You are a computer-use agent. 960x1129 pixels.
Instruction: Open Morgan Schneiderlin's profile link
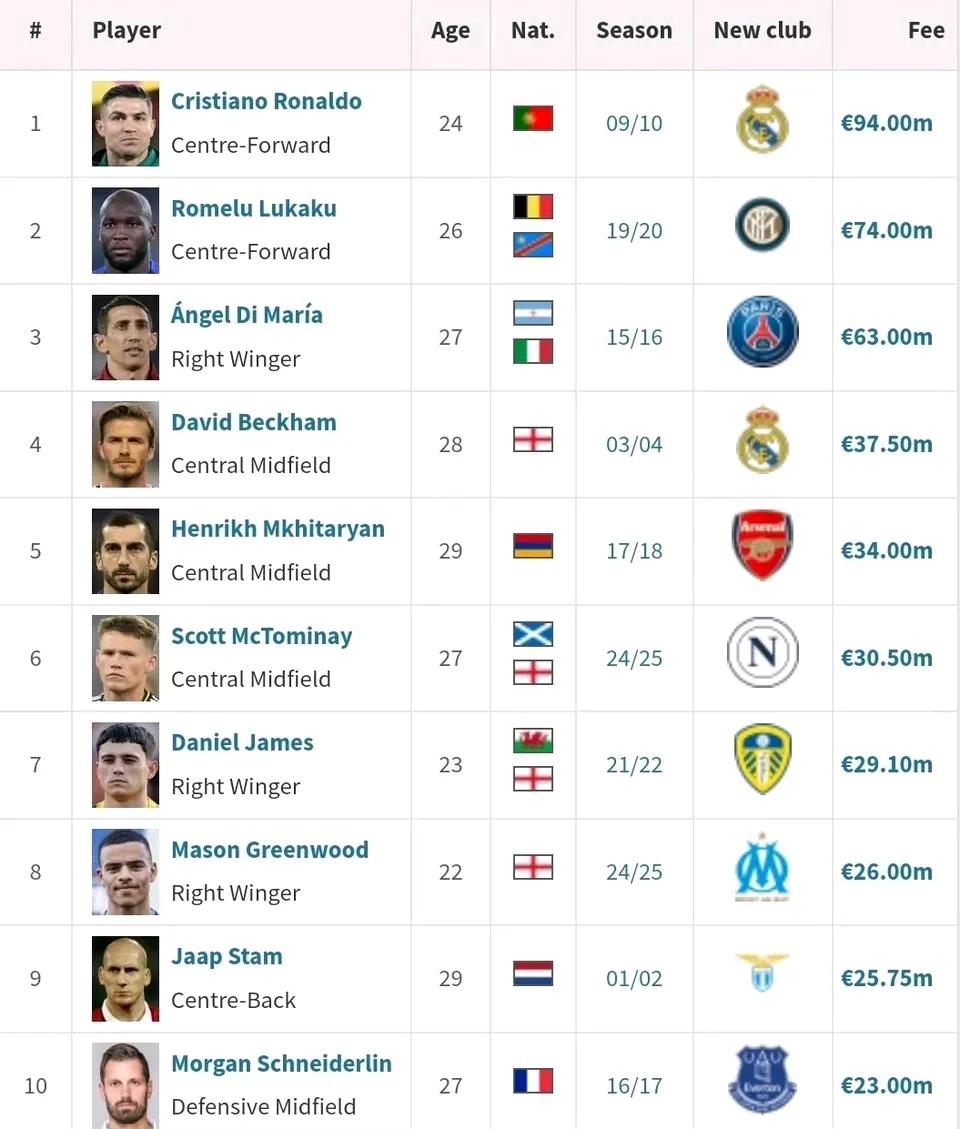pyautogui.click(x=281, y=1063)
